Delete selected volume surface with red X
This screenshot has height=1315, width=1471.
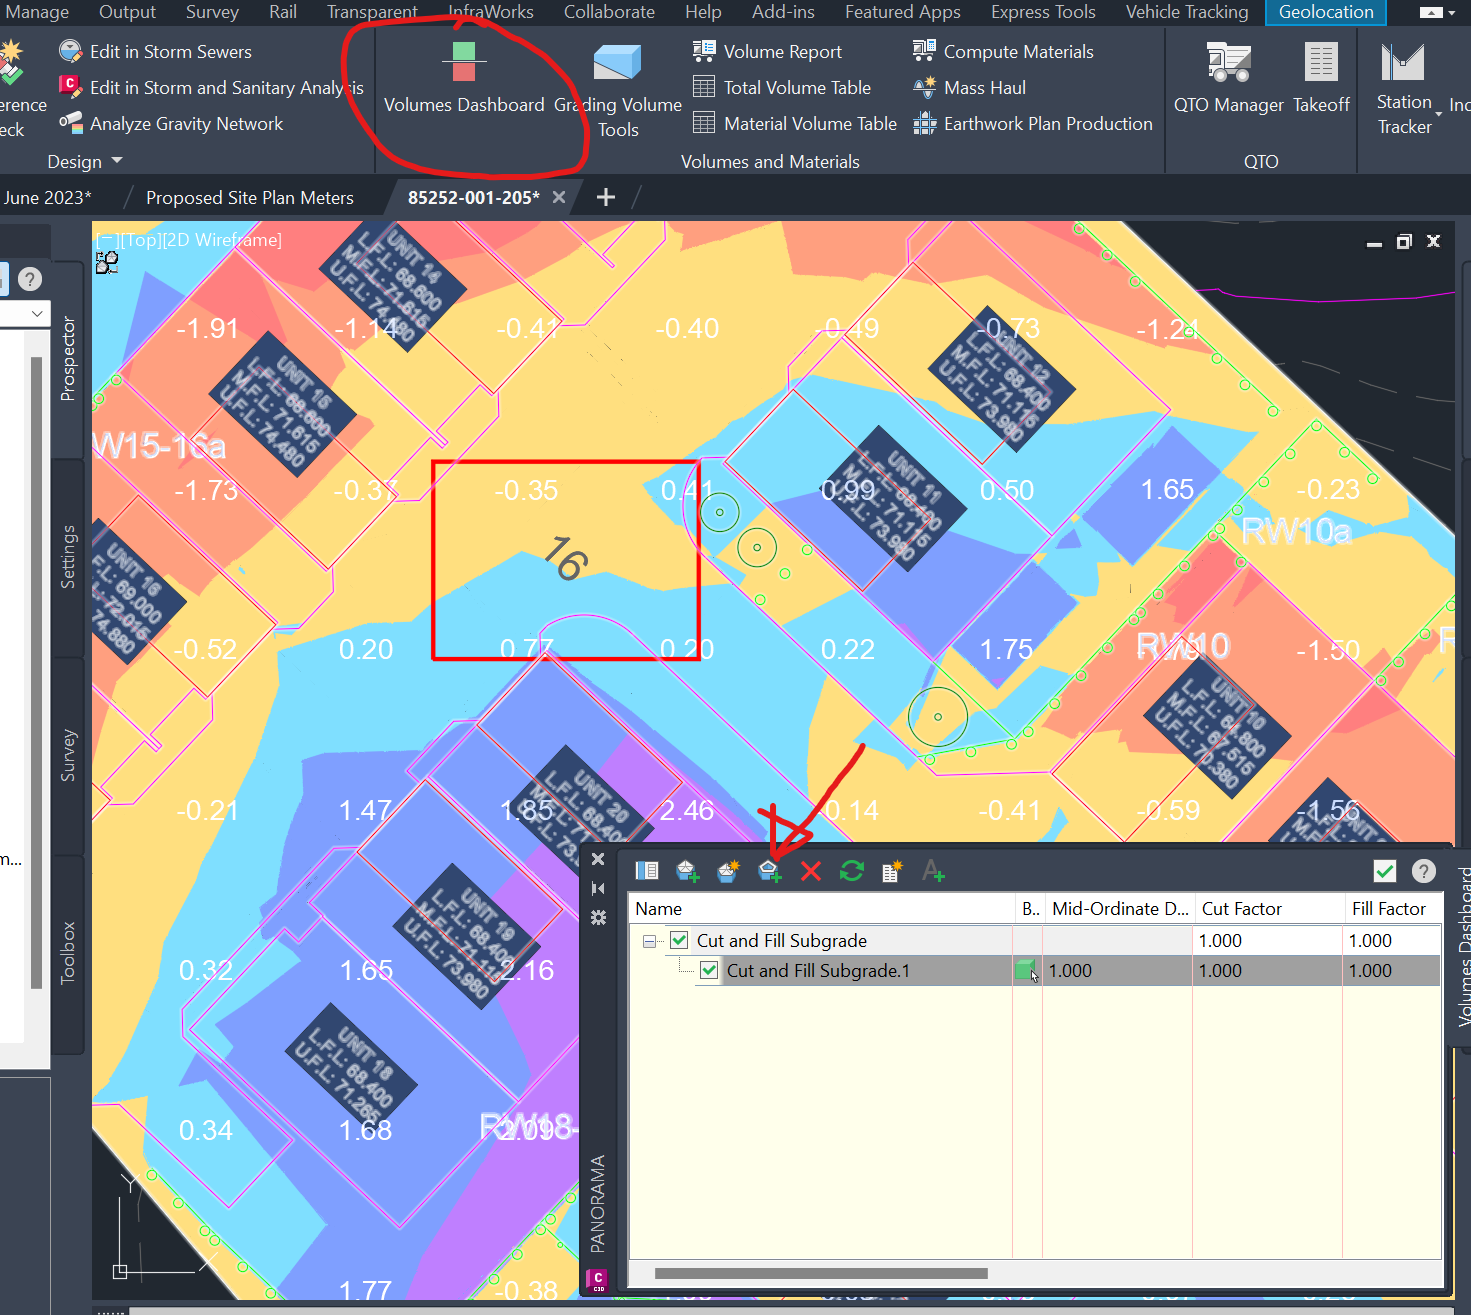(x=810, y=871)
